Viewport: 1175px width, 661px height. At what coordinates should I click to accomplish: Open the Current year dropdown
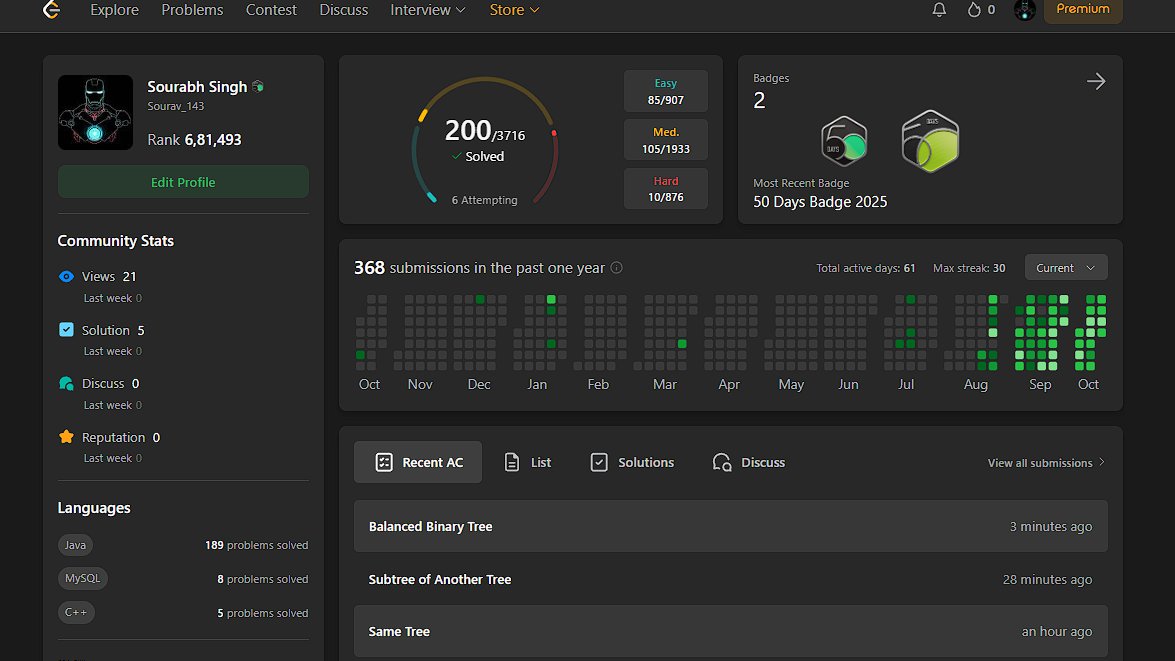1066,268
